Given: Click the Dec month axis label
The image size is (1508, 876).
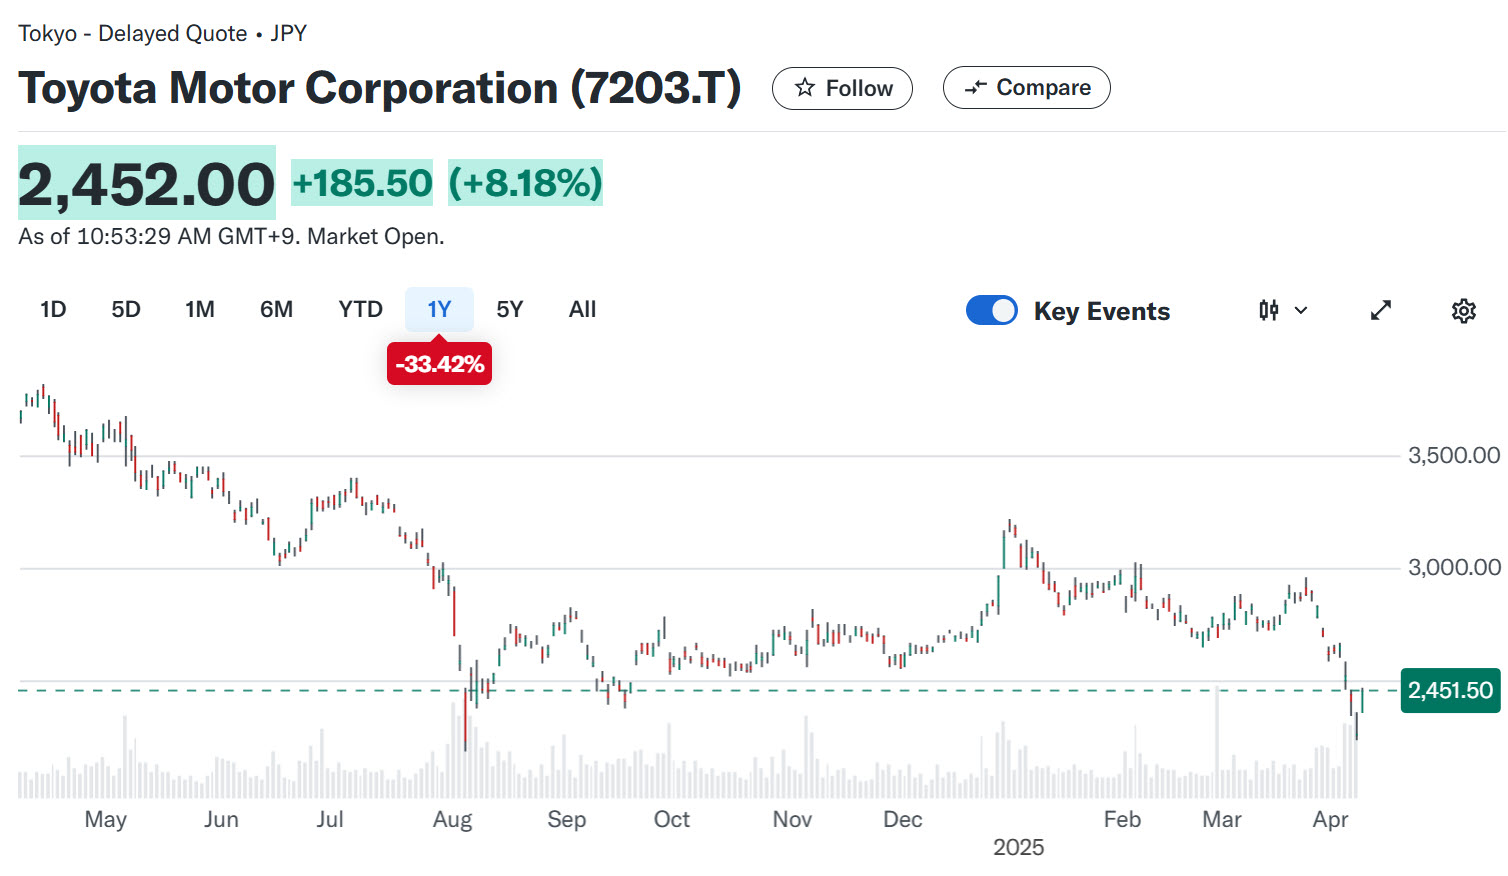Looking at the screenshot, I should tap(902, 820).
